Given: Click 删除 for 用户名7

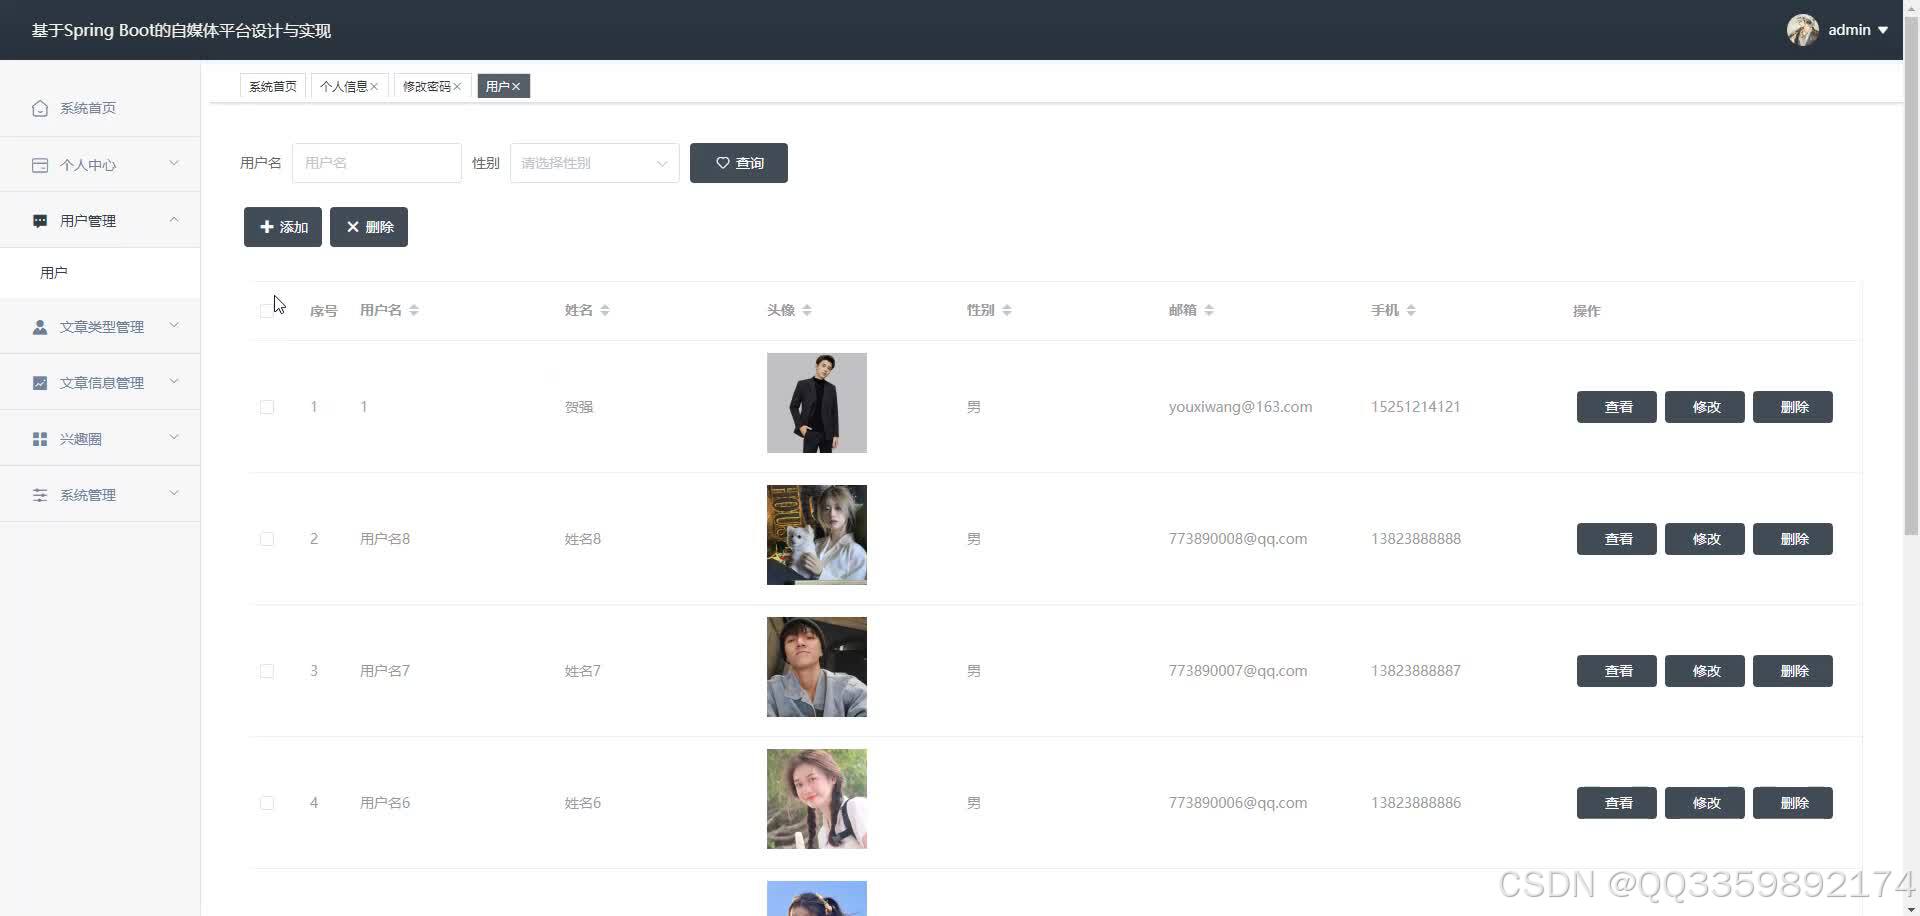Looking at the screenshot, I should 1793,671.
